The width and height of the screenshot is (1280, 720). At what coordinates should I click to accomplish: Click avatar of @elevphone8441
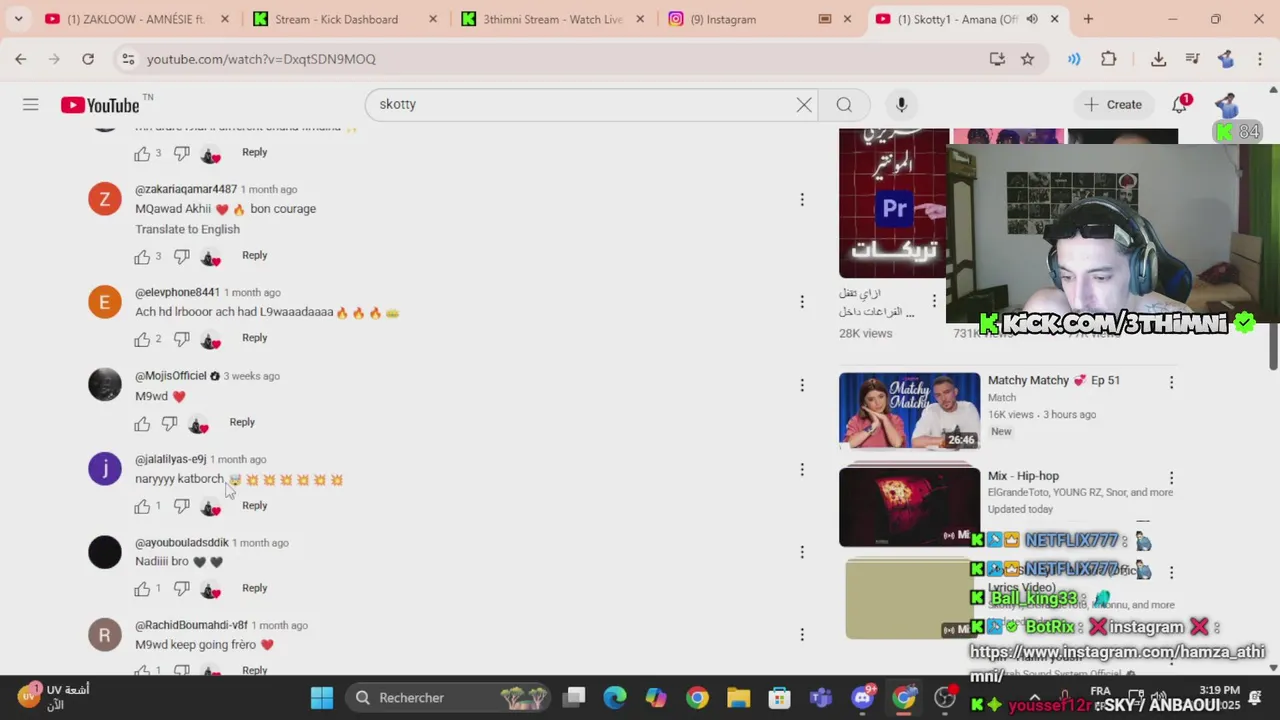[104, 302]
